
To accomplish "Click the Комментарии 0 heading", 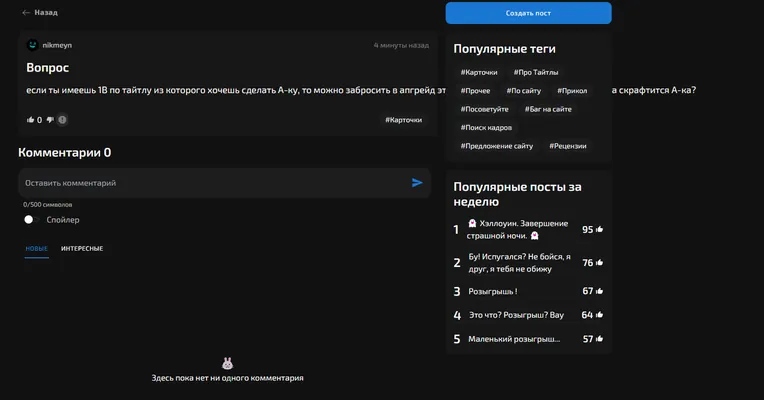I will click(64, 152).
